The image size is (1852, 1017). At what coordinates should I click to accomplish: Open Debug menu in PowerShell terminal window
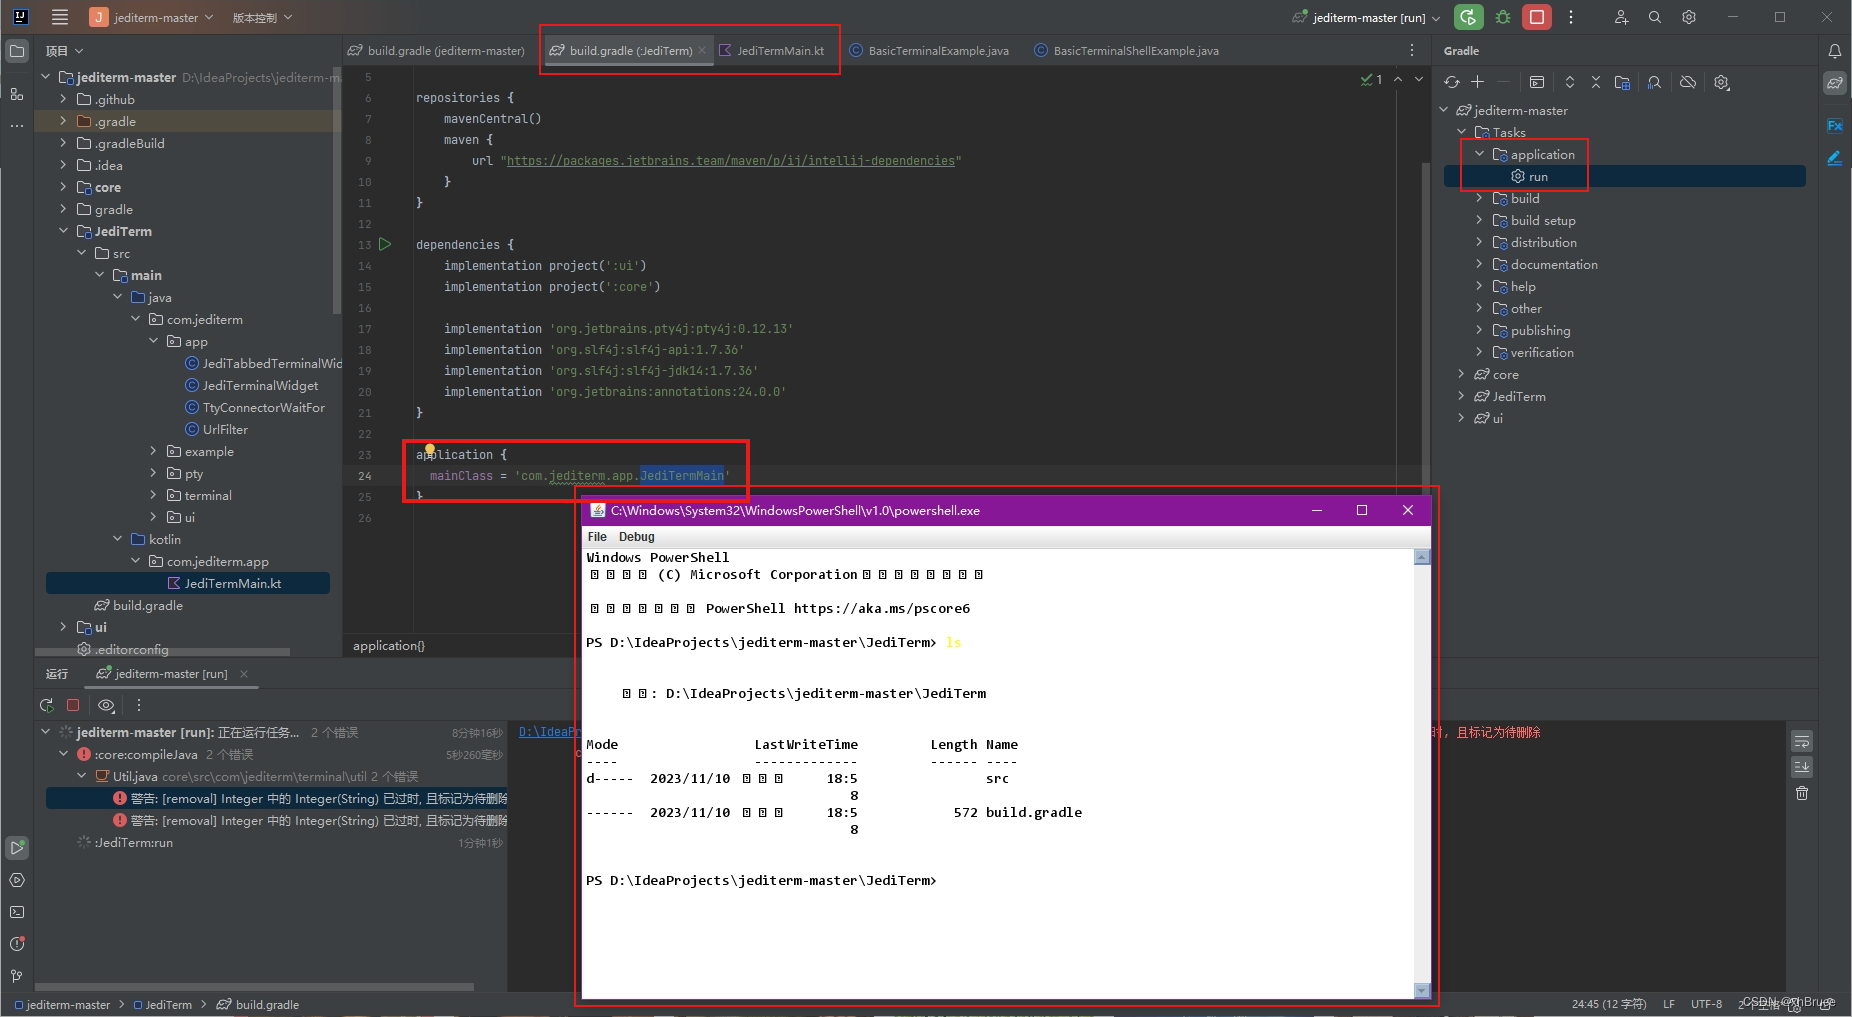pos(636,537)
